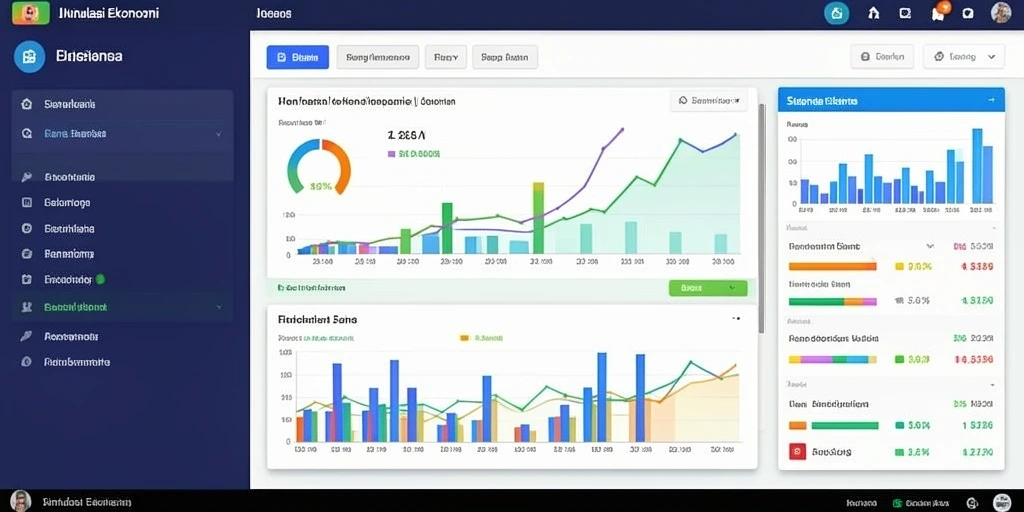This screenshot has width=1024, height=512.
Task: Open the top-right dropdown with chevron
Action: 963,57
